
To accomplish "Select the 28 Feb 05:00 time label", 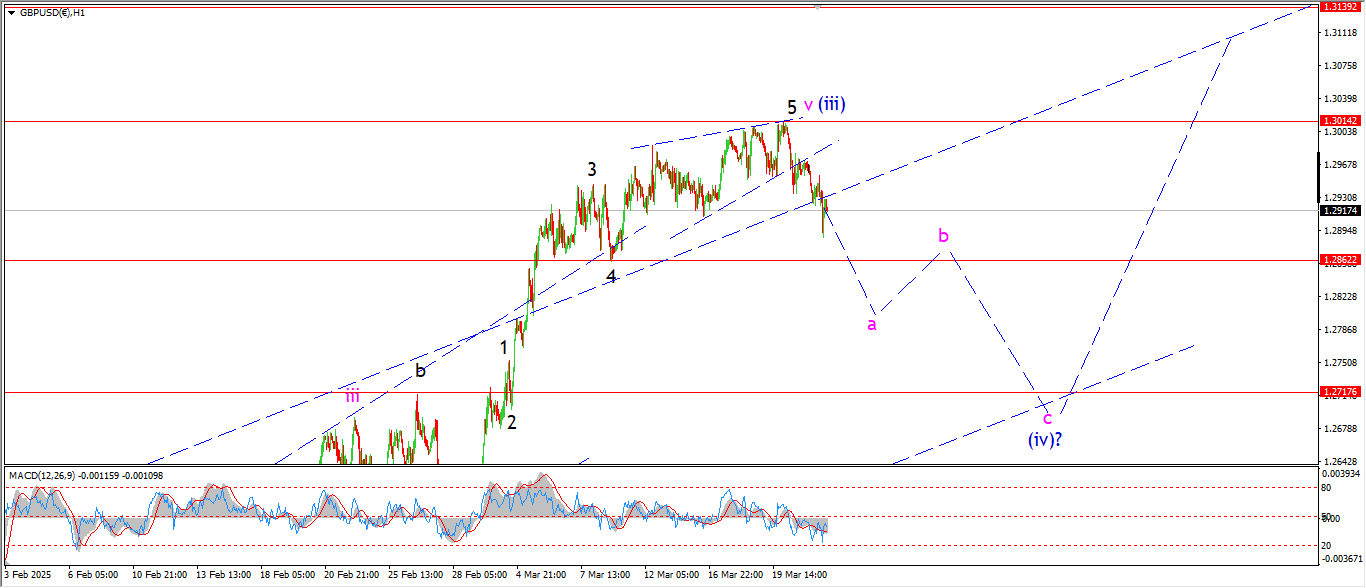I will click(x=478, y=576).
